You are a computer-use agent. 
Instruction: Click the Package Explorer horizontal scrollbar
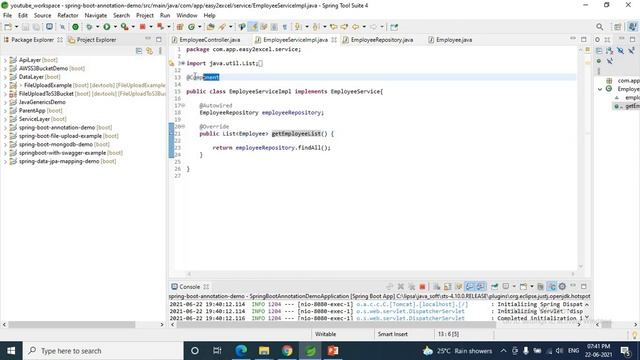tap(72, 325)
